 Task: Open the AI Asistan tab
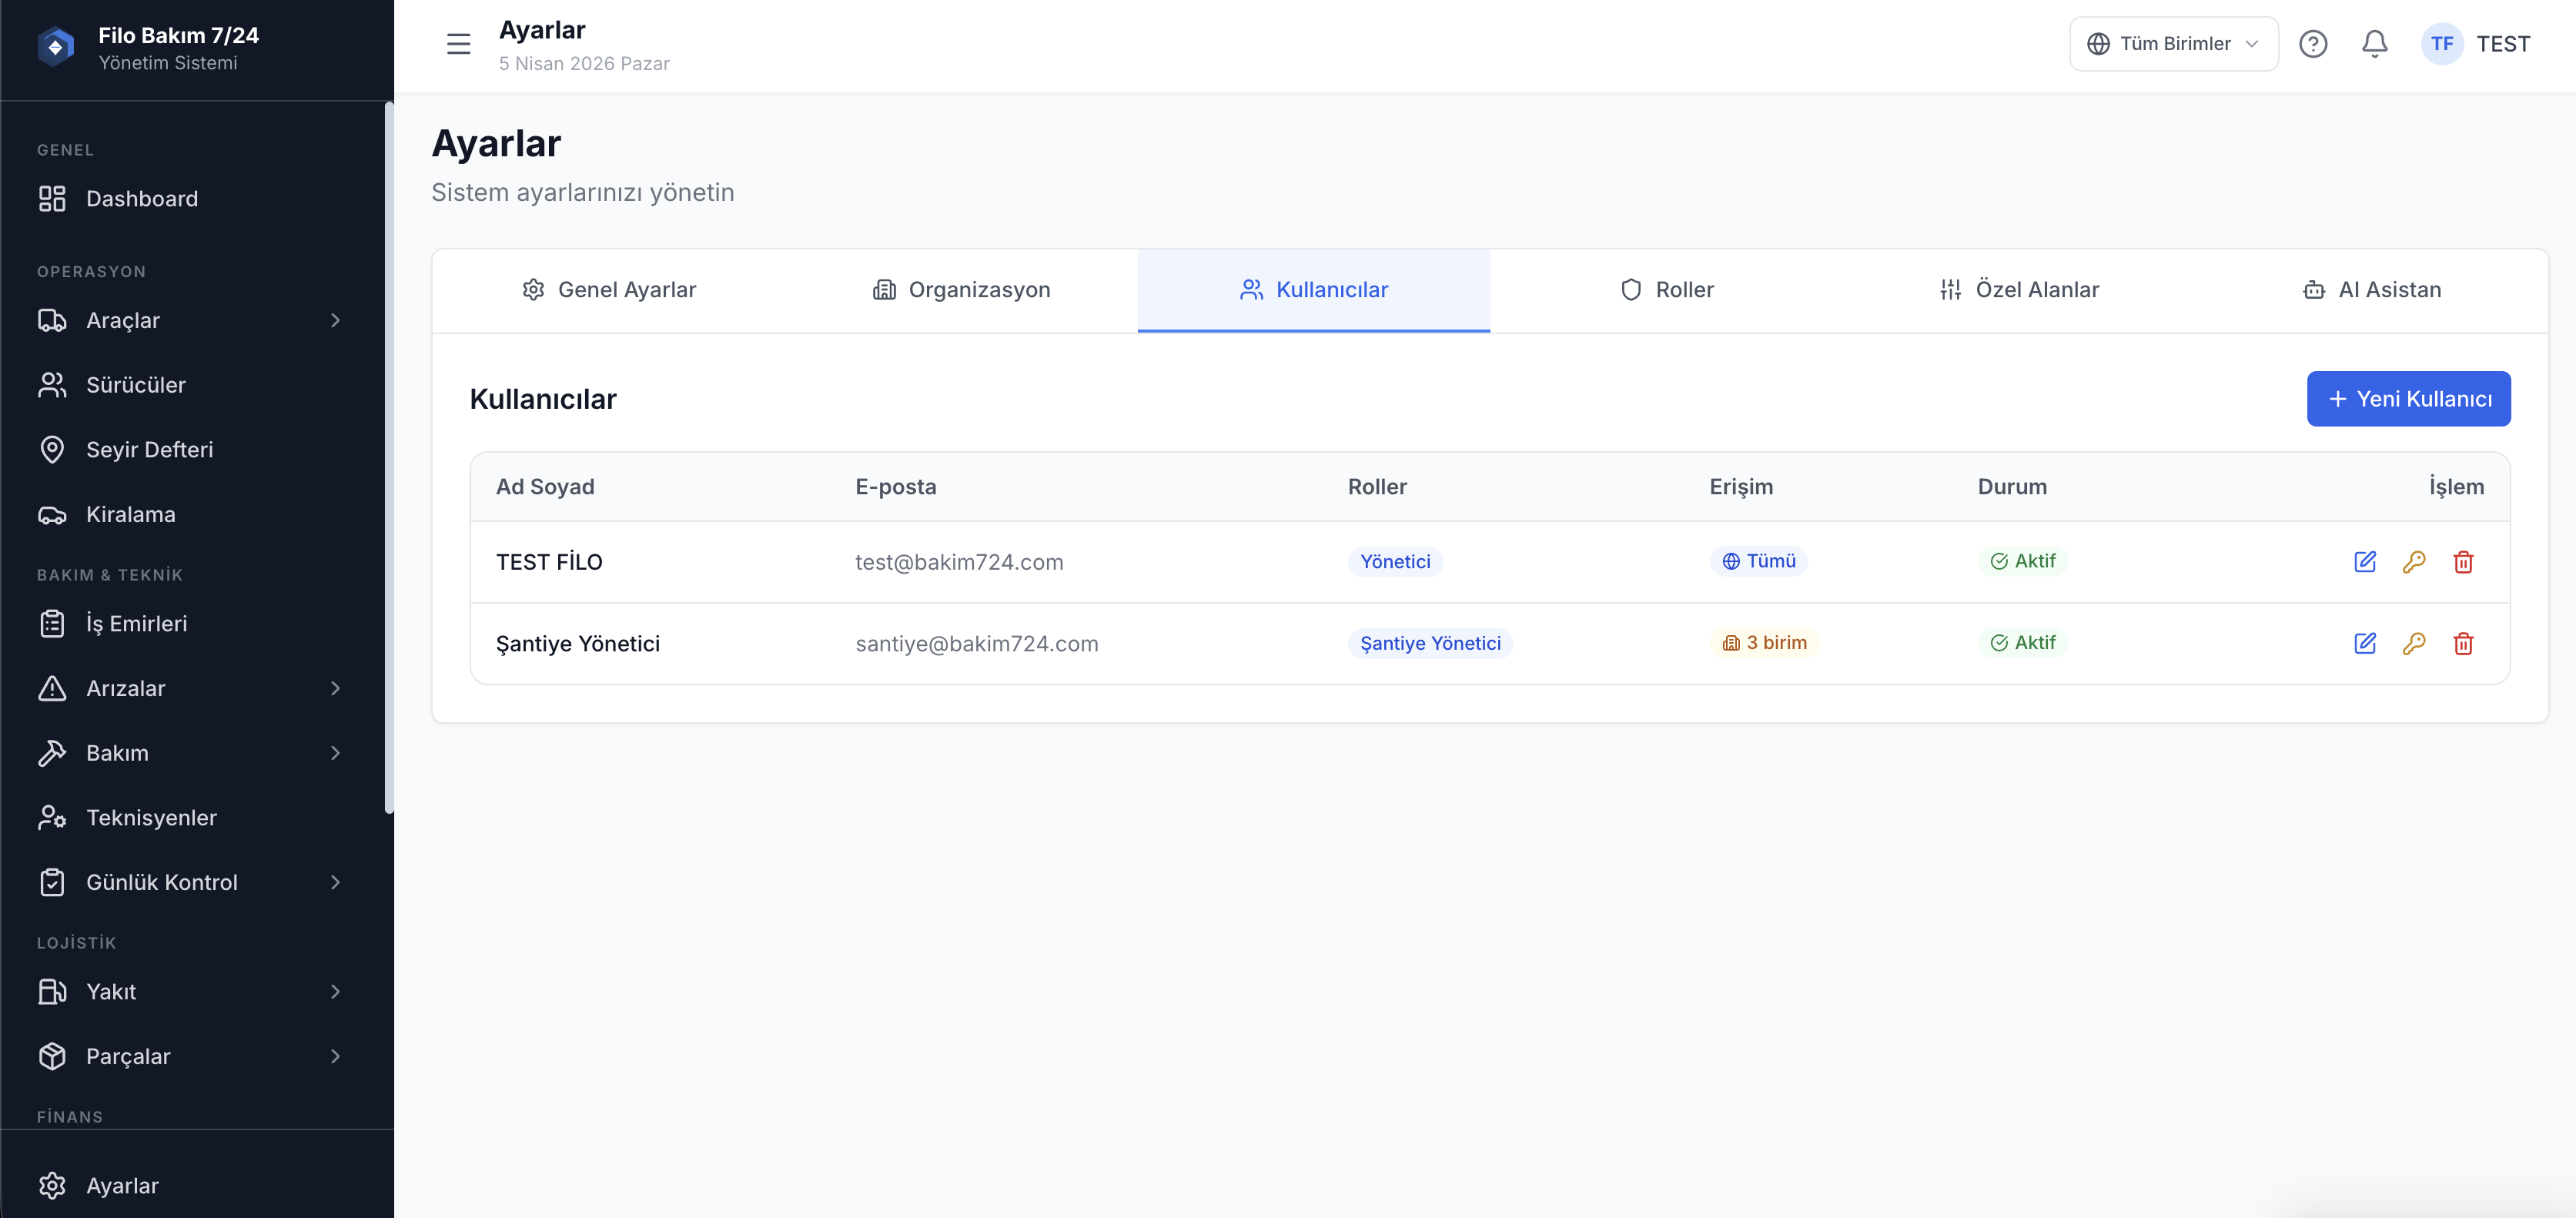pos(2371,290)
